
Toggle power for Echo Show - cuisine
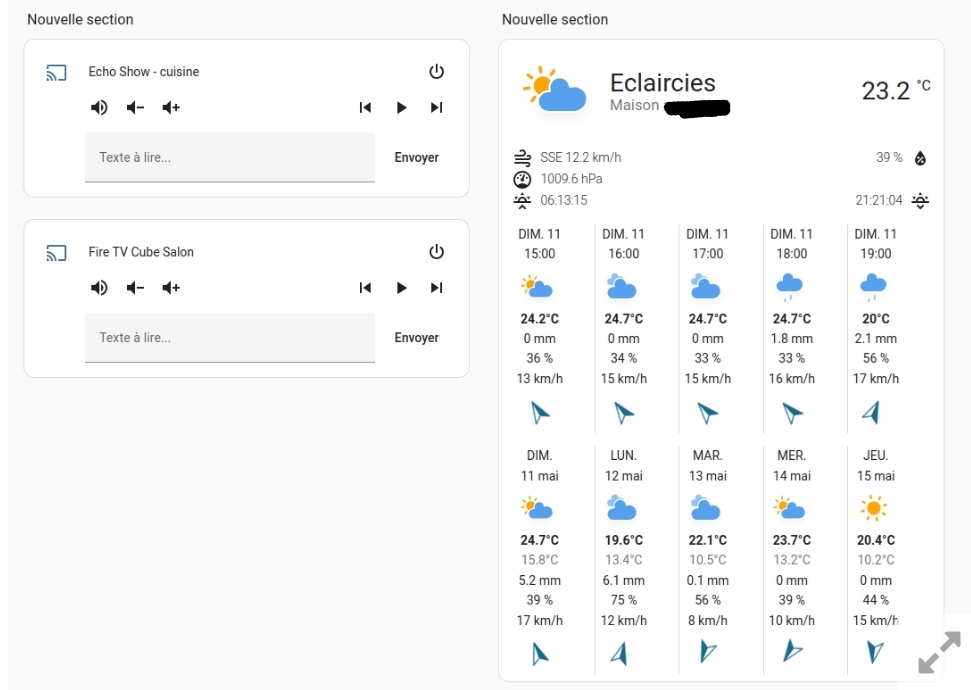coord(437,72)
